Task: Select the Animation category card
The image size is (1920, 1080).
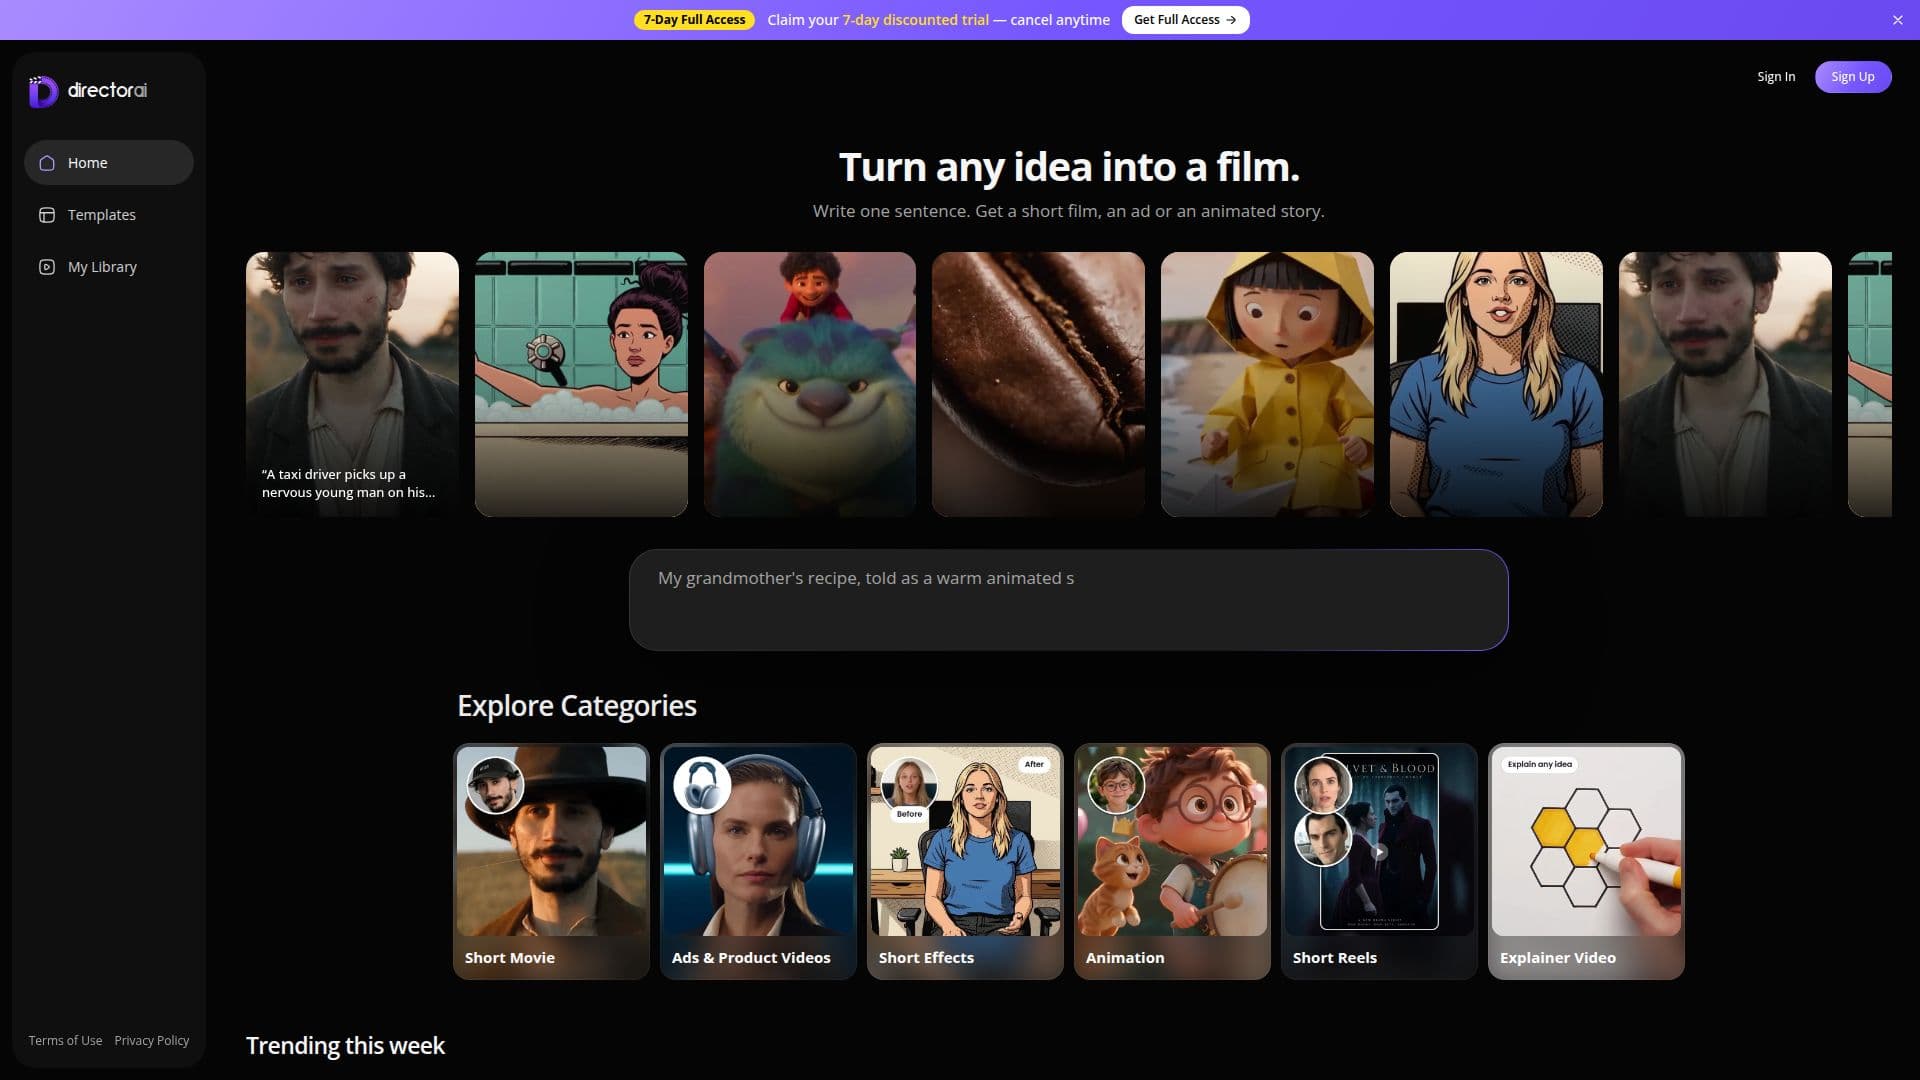Action: pos(1172,861)
